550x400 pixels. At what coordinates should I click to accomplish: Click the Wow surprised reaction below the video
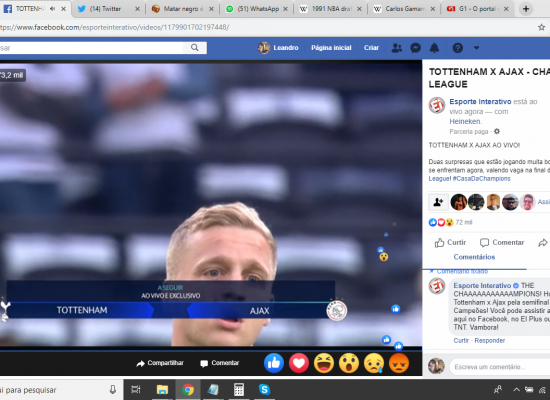click(349, 363)
